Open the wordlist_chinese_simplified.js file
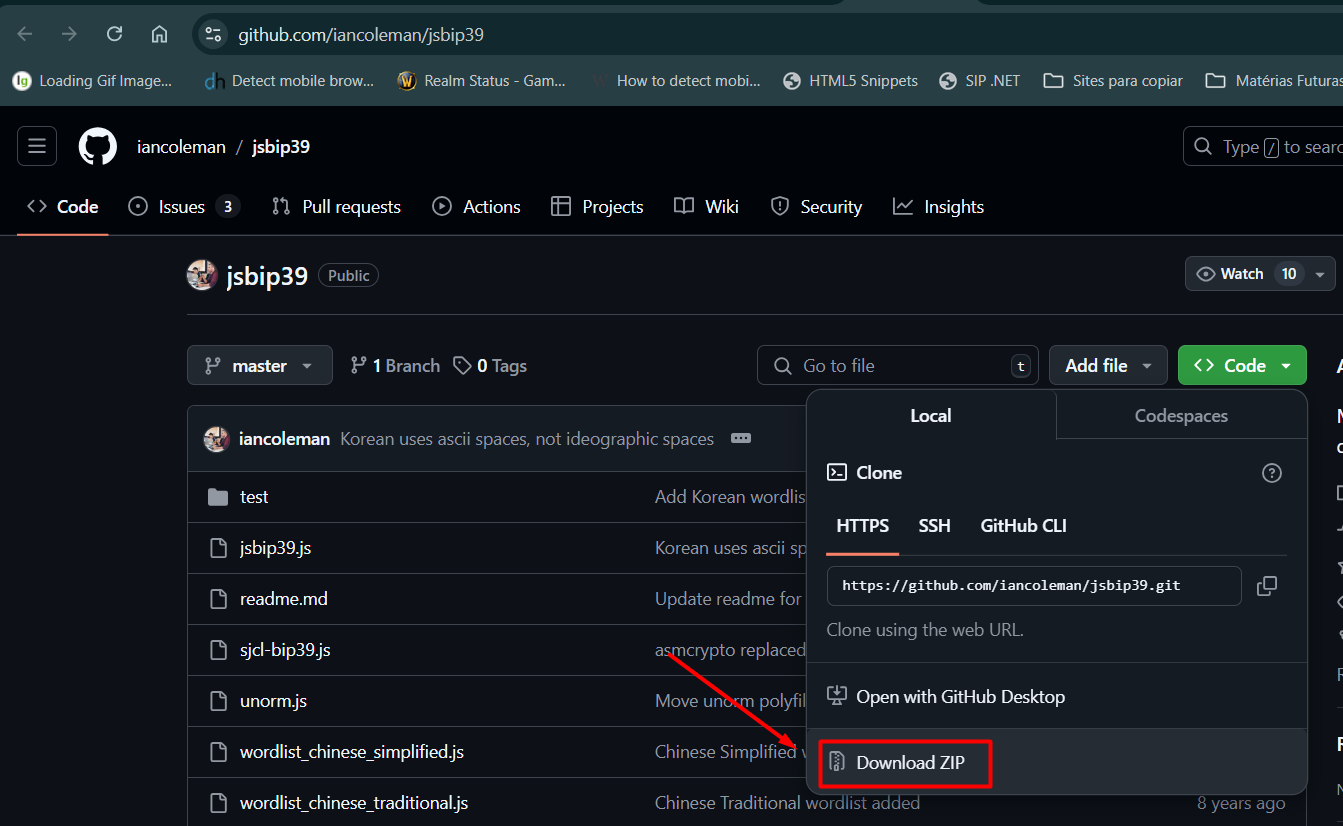This screenshot has width=1343, height=826. 352,752
